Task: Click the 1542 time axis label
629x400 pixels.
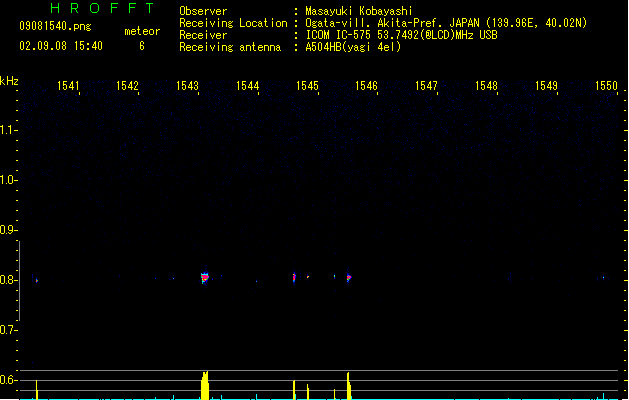Action: pos(127,86)
